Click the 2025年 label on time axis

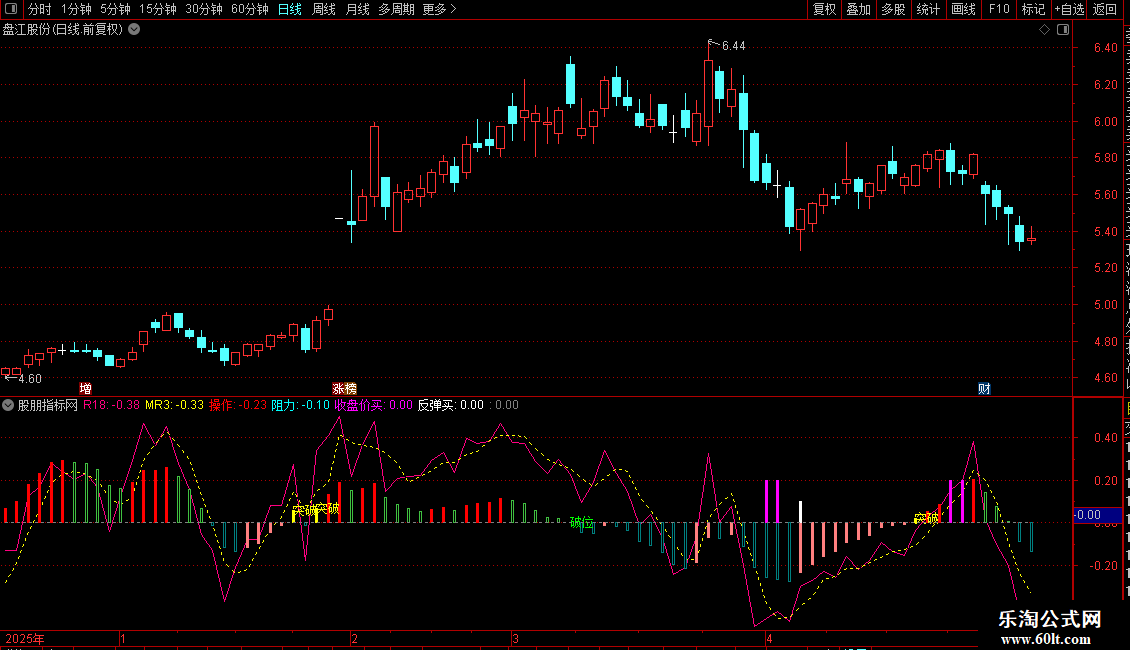(x=25, y=639)
